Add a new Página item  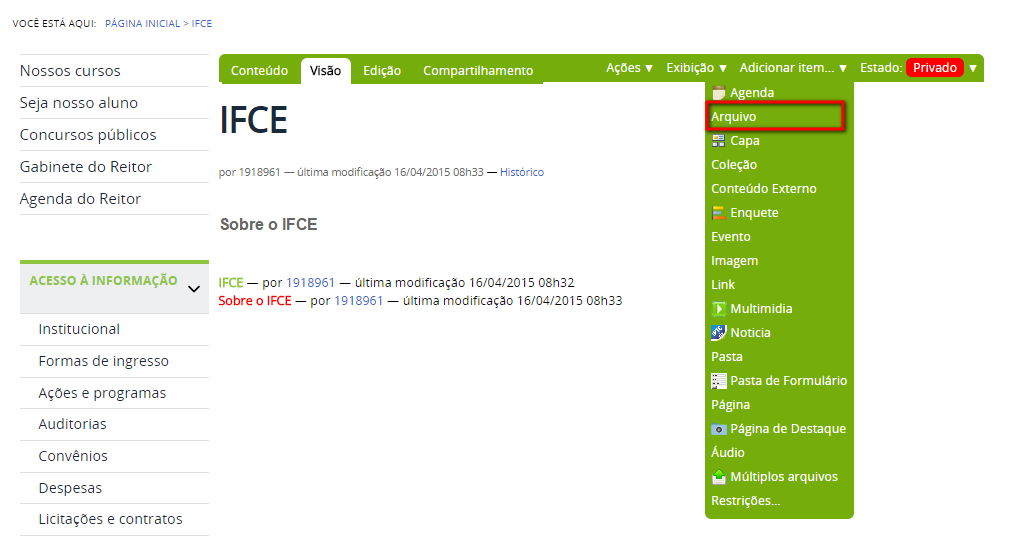click(x=730, y=405)
